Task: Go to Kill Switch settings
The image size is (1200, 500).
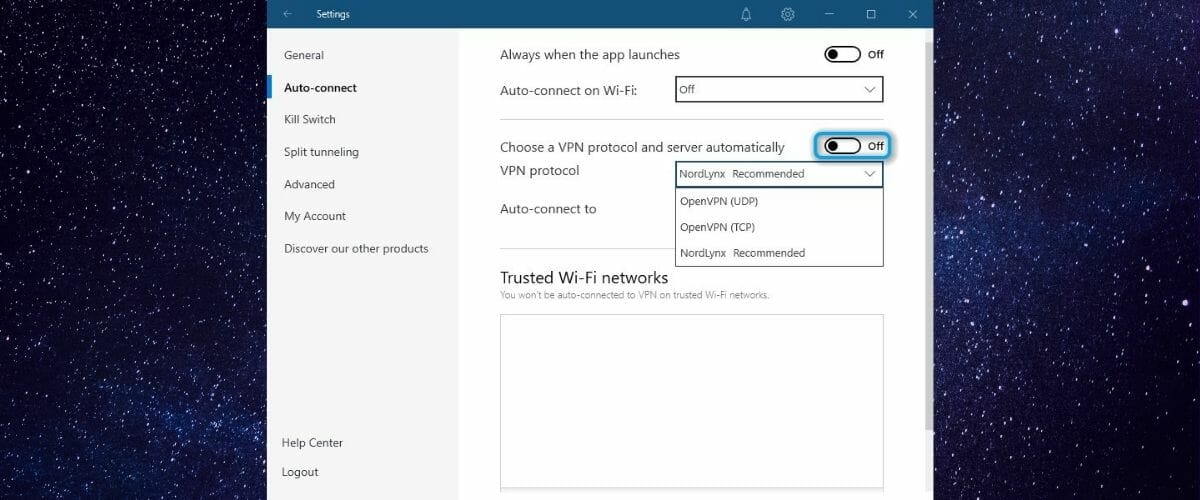Action: coord(310,119)
